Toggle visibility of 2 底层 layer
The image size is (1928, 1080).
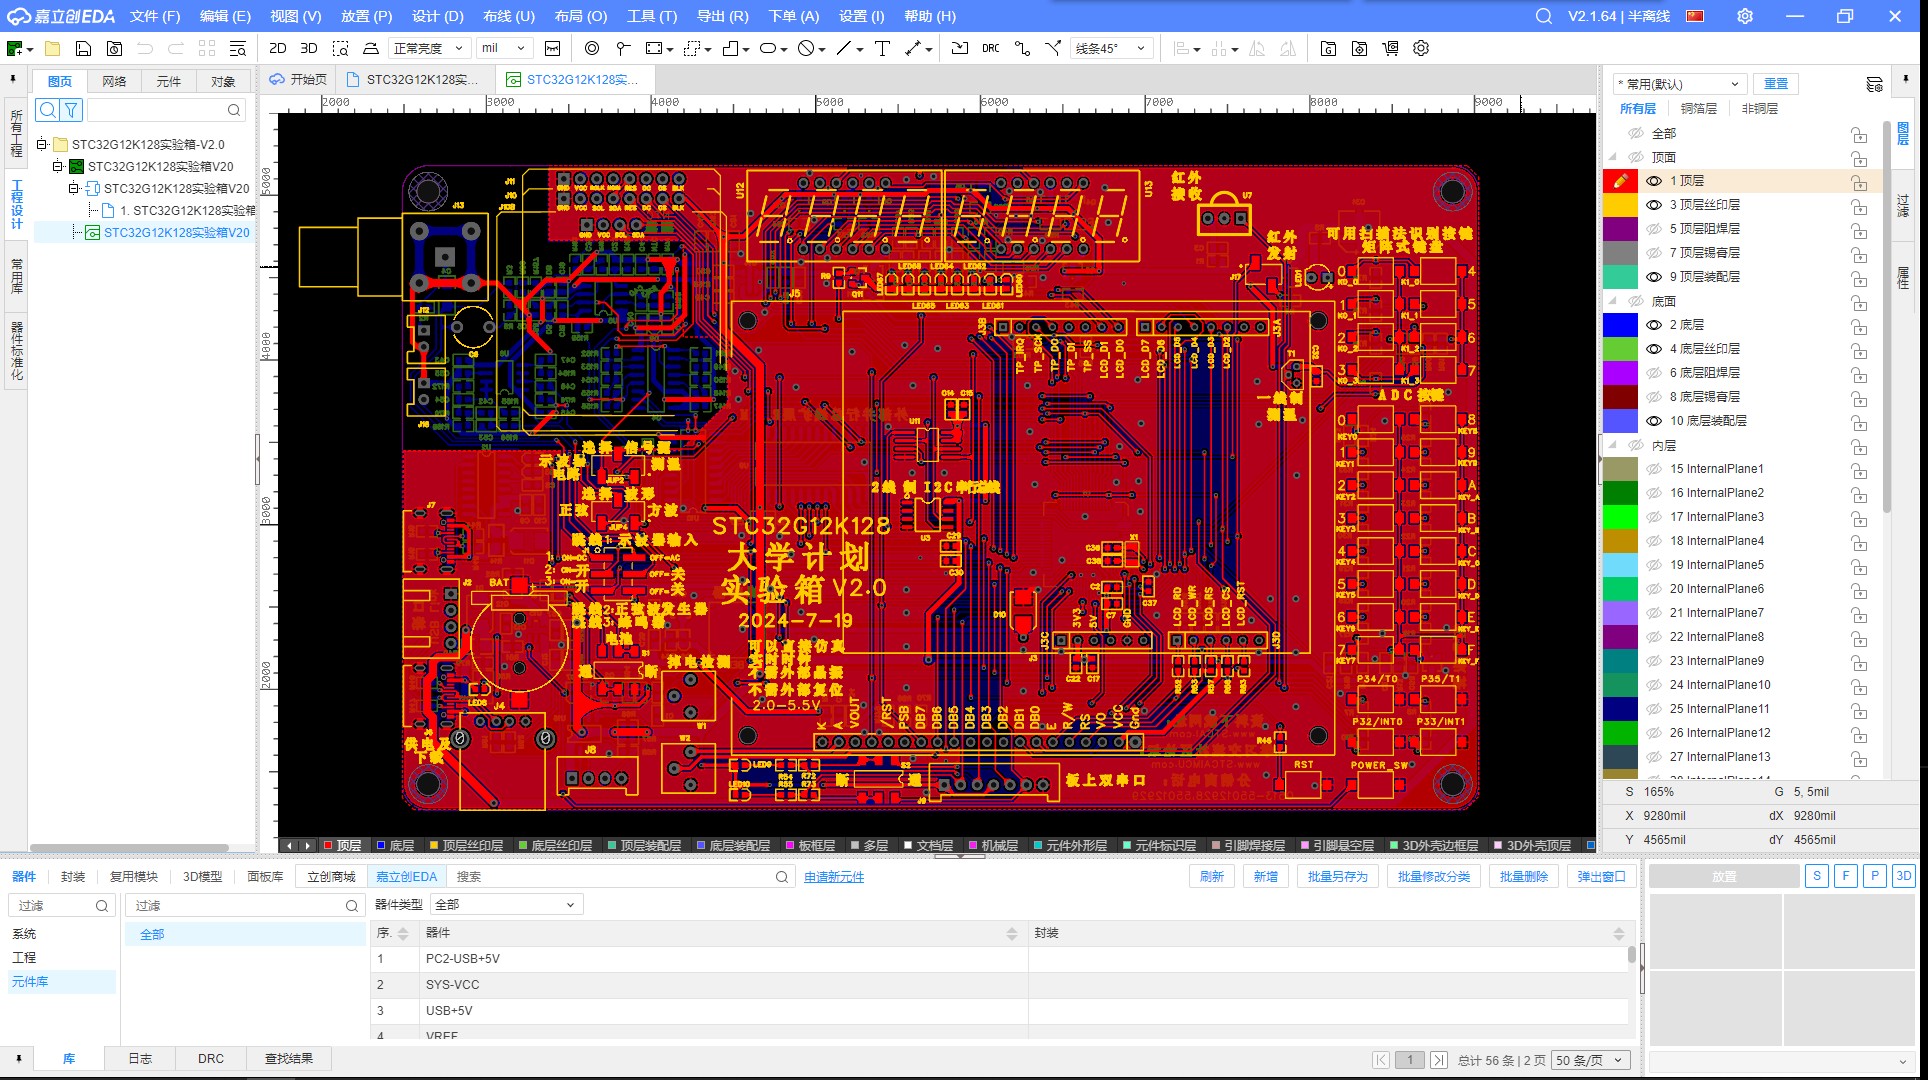[x=1654, y=325]
